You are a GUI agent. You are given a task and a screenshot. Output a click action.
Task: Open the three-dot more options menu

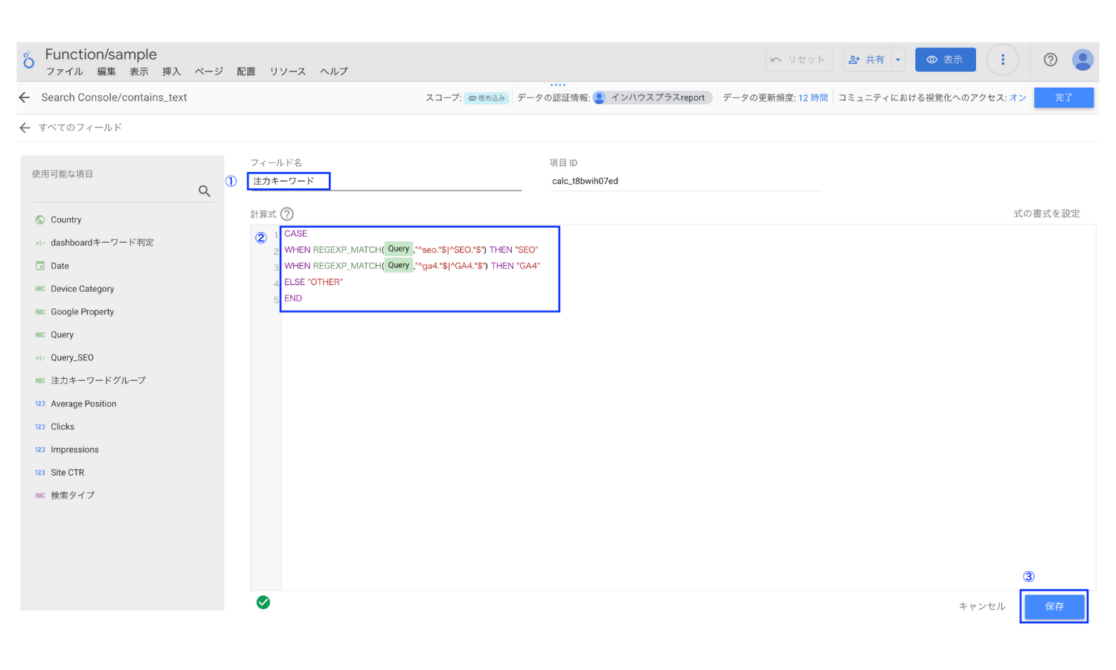click(x=1002, y=60)
